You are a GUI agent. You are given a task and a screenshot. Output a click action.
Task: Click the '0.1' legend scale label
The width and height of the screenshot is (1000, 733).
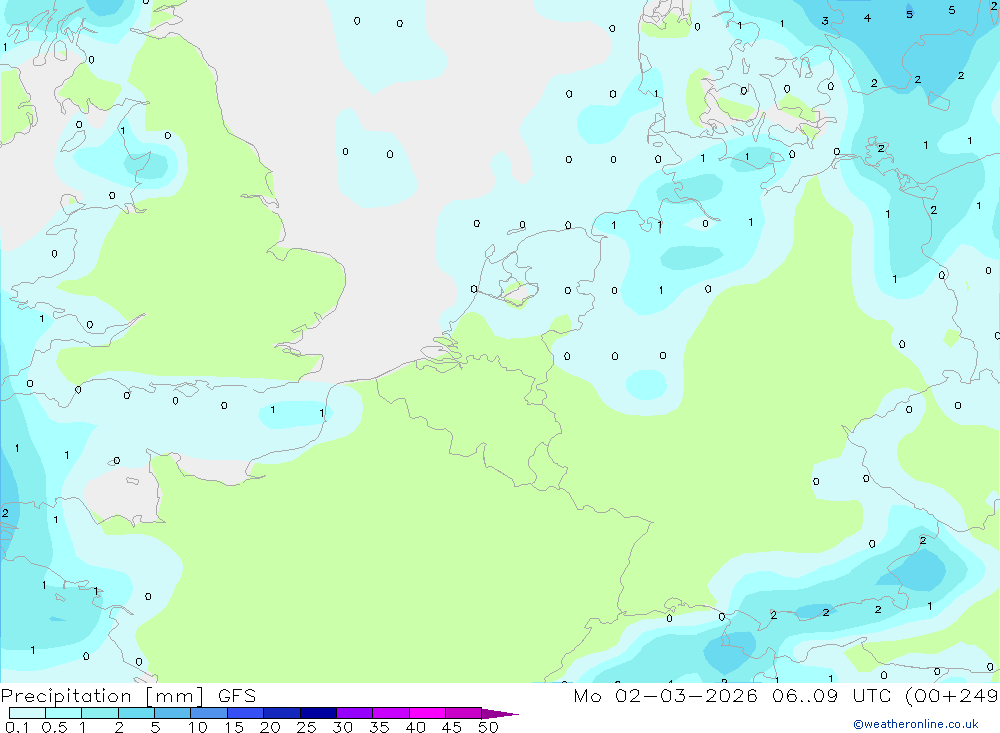tap(17, 727)
